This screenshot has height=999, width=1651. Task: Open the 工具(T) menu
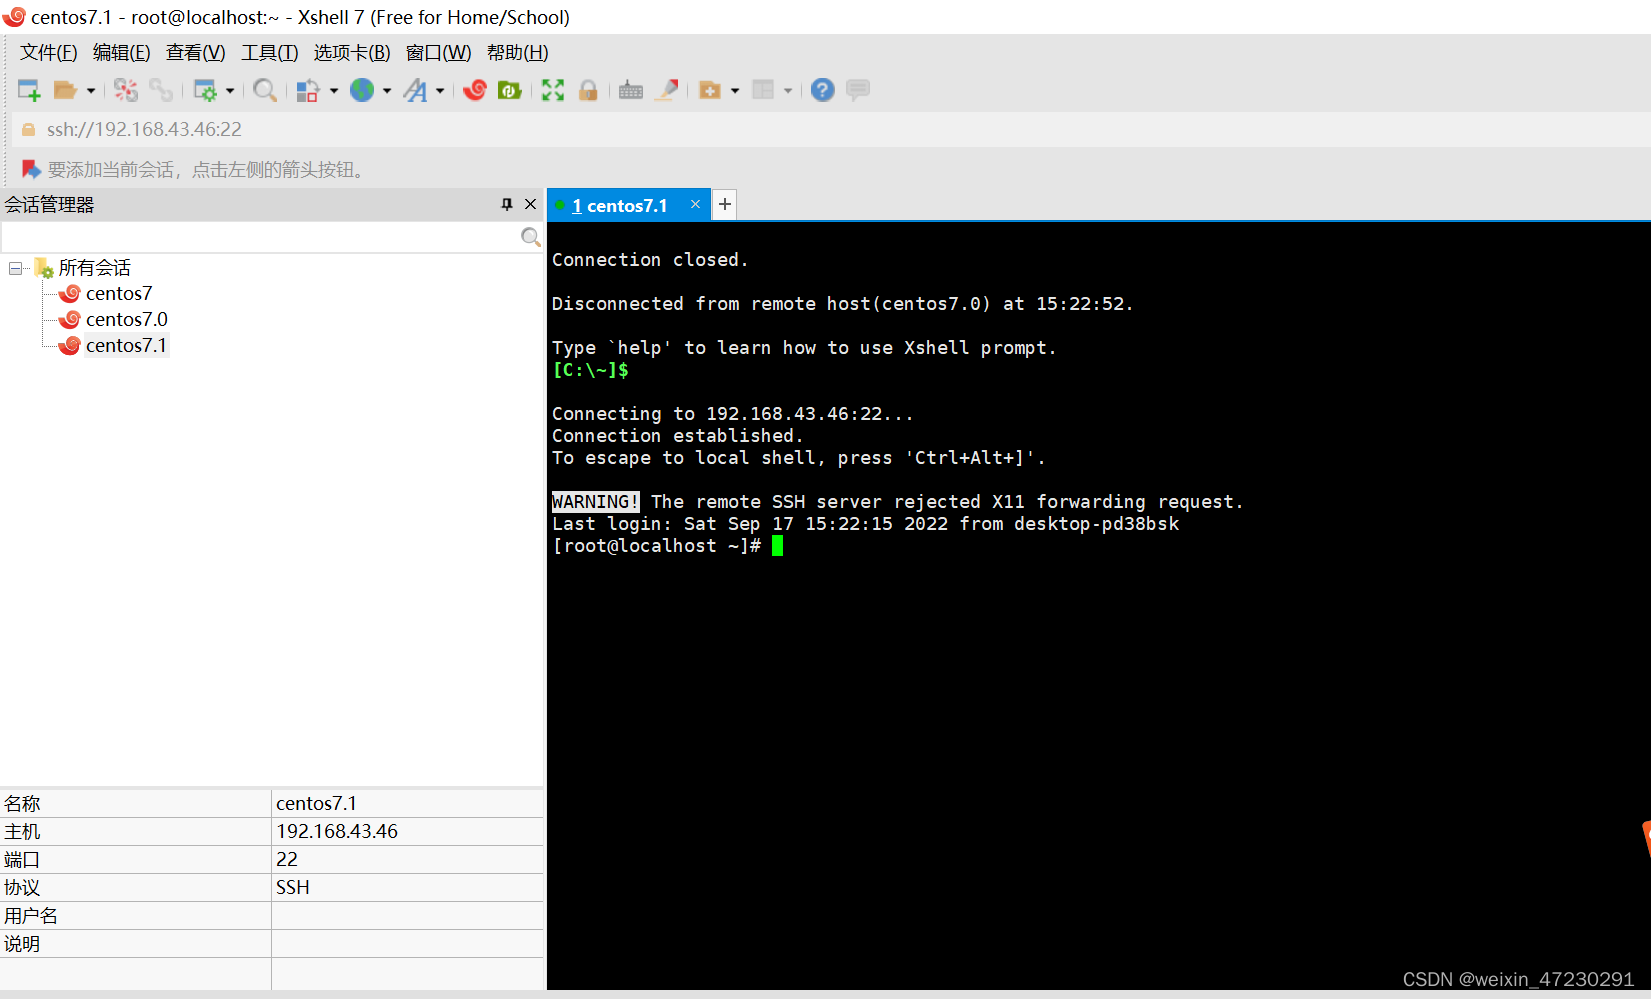pyautogui.click(x=270, y=53)
